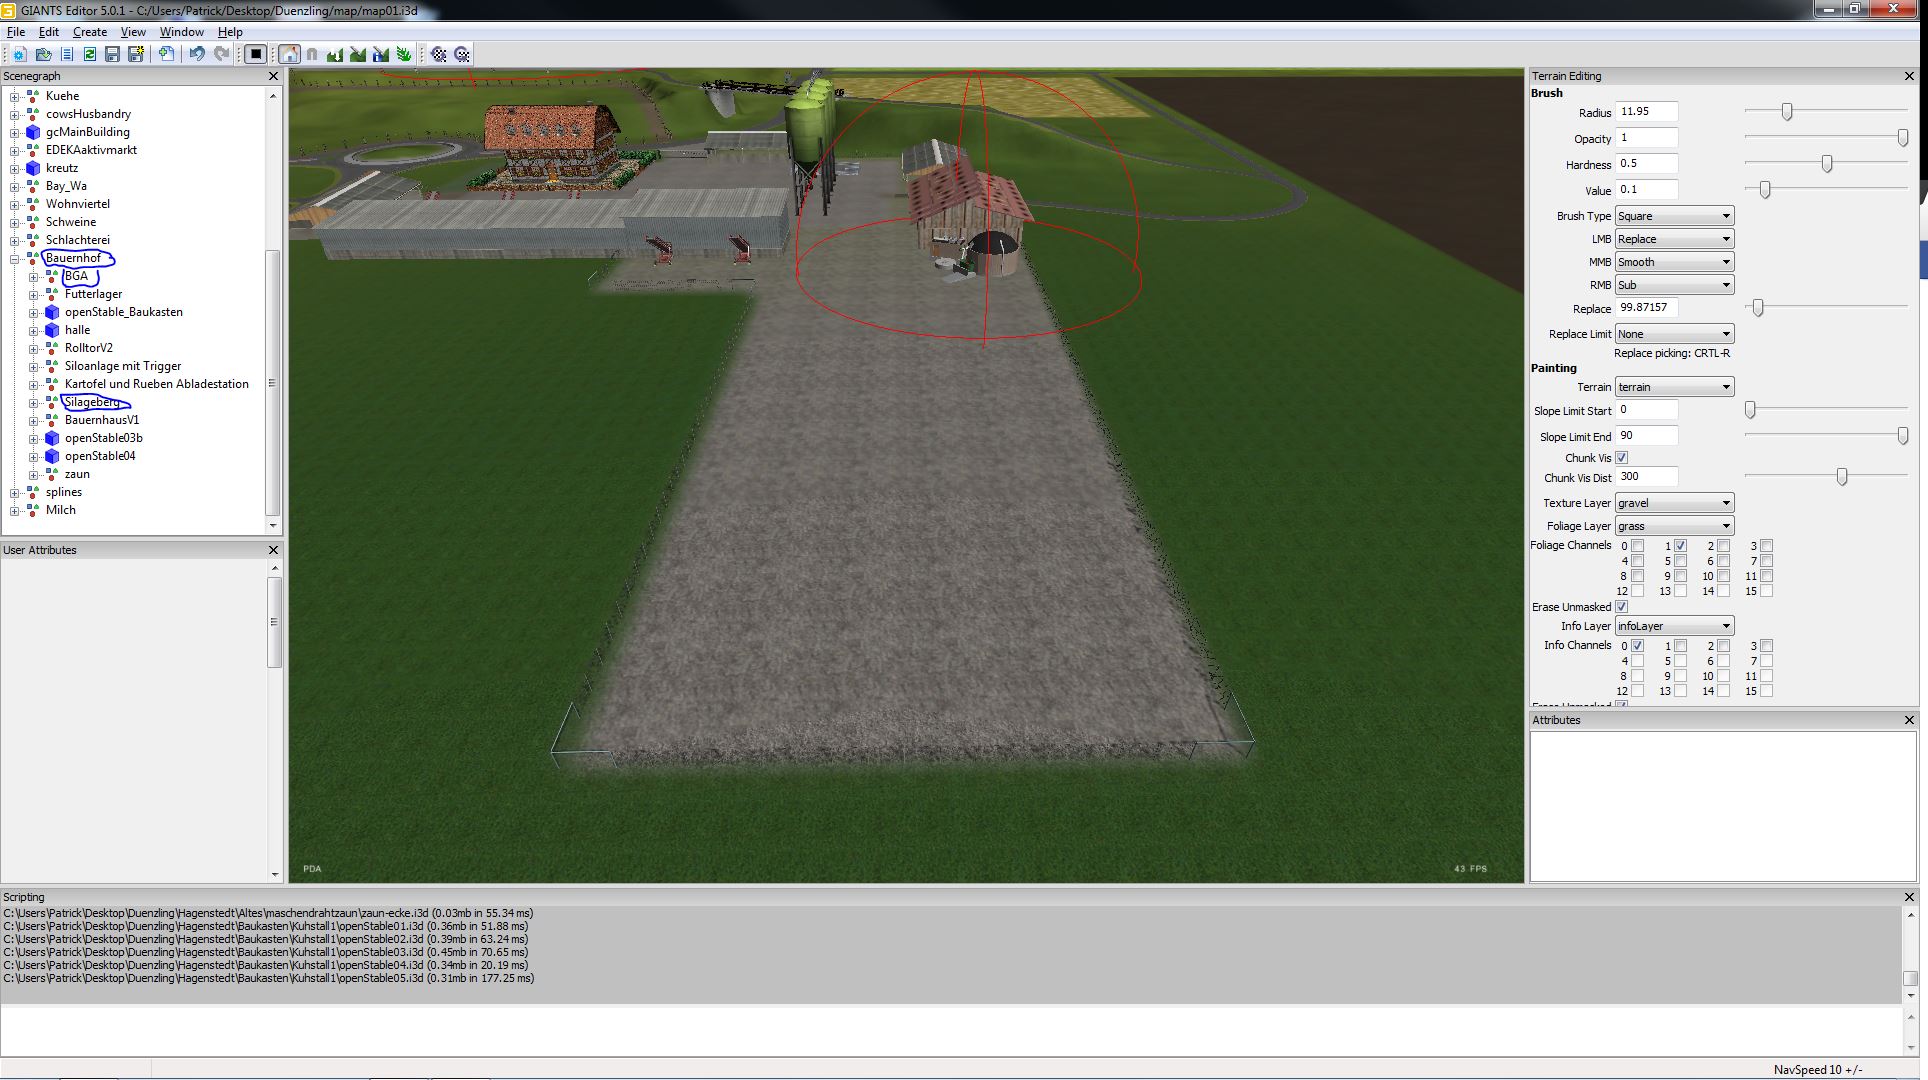
Task: Open the Foliage Layer dropdown
Action: click(x=1674, y=526)
